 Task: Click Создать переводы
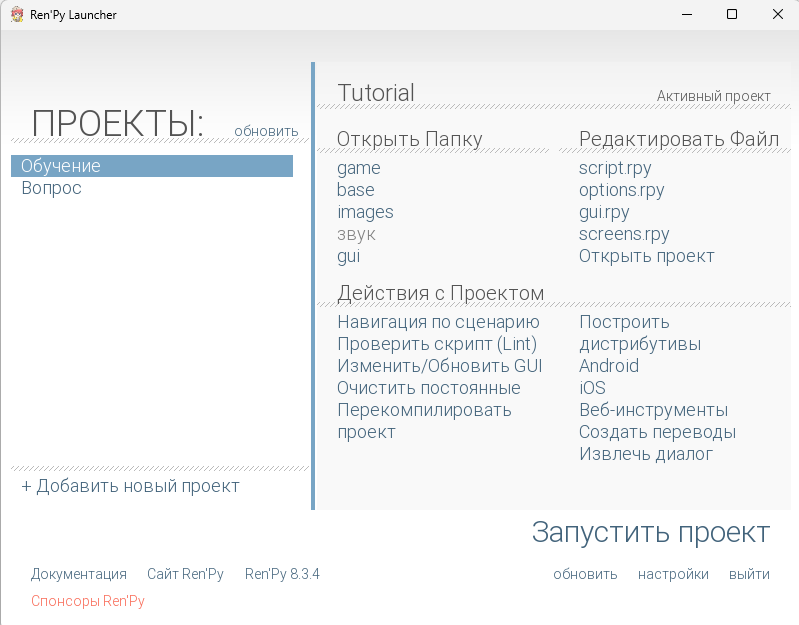click(x=657, y=432)
